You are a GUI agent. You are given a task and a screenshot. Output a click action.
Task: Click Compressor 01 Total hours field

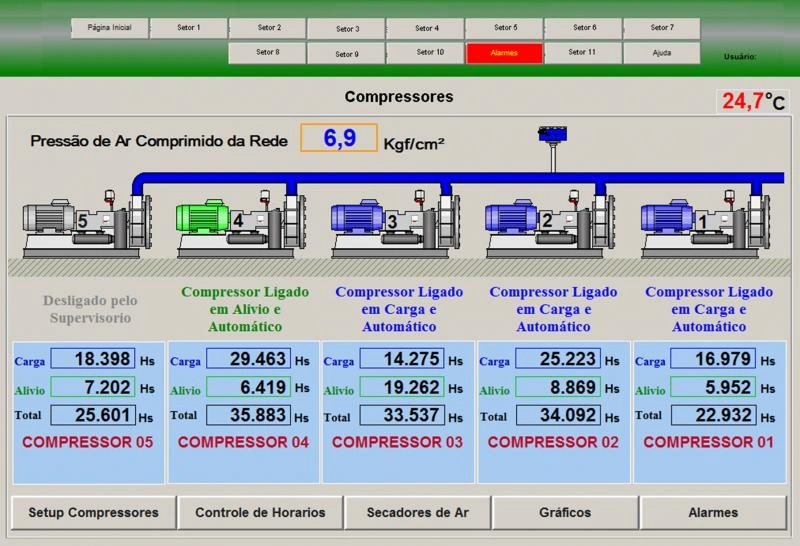712,415
